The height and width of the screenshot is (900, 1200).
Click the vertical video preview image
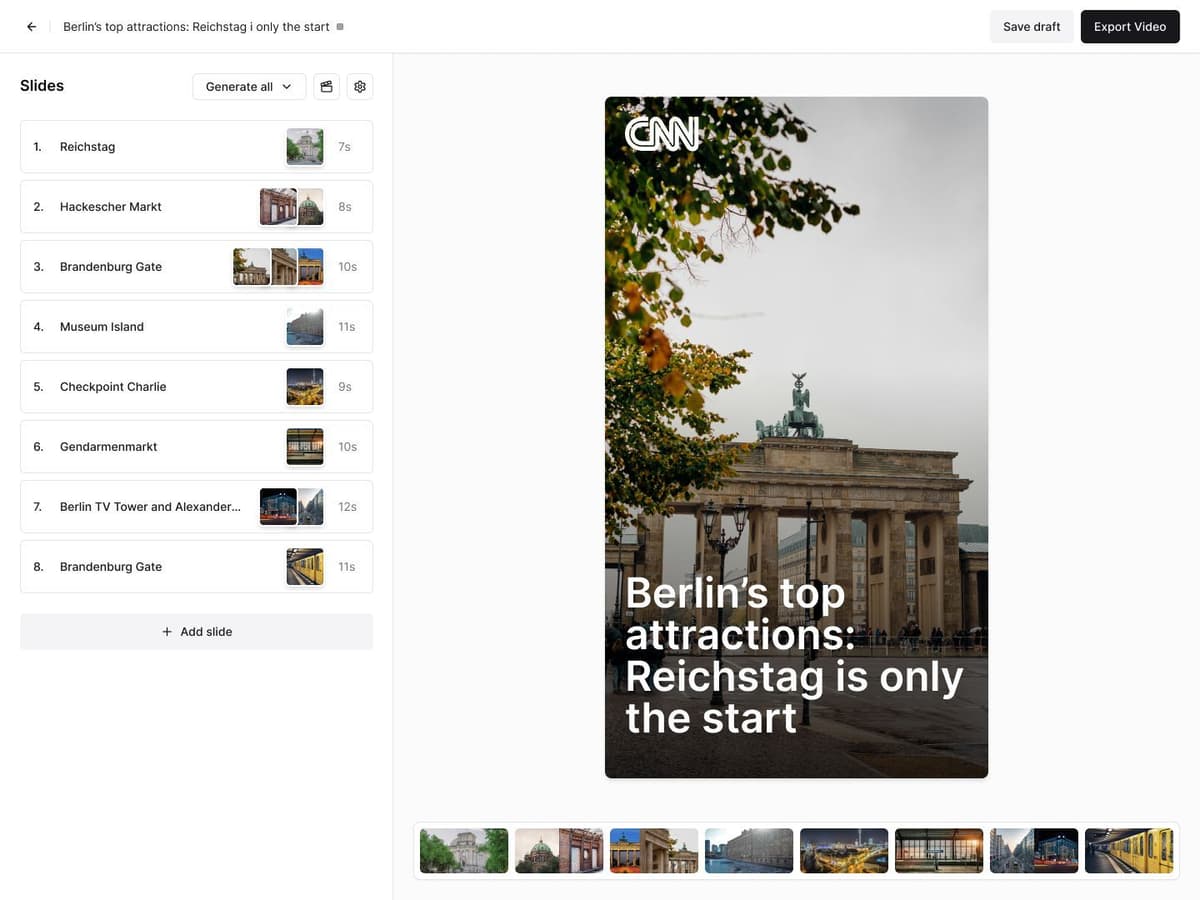[796, 437]
